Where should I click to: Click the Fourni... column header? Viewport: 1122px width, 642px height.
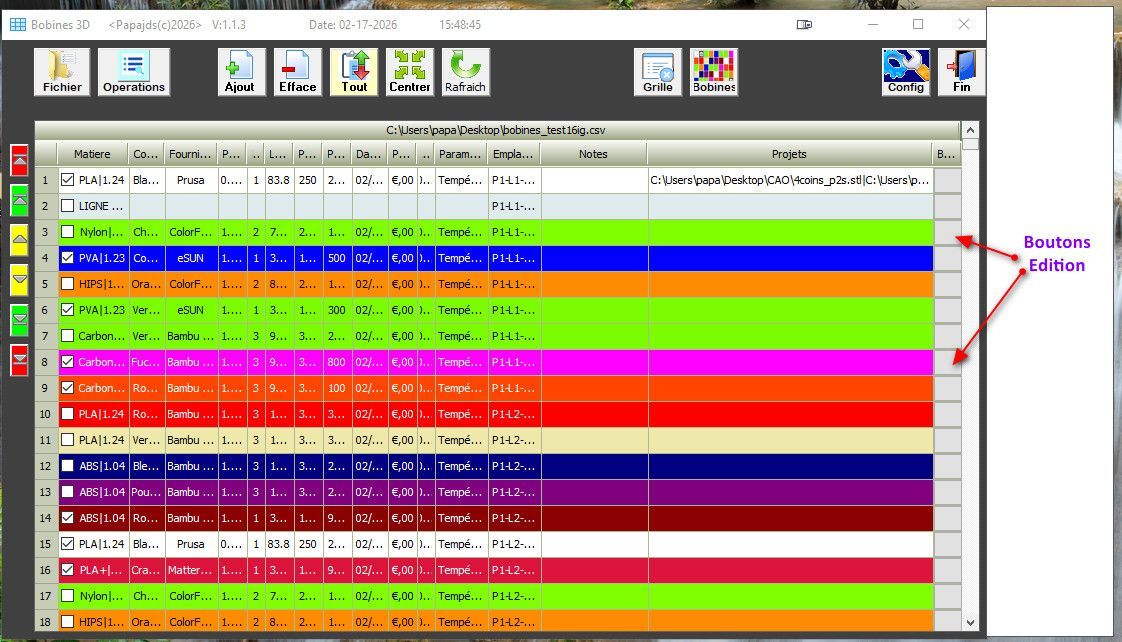pyautogui.click(x=191, y=154)
